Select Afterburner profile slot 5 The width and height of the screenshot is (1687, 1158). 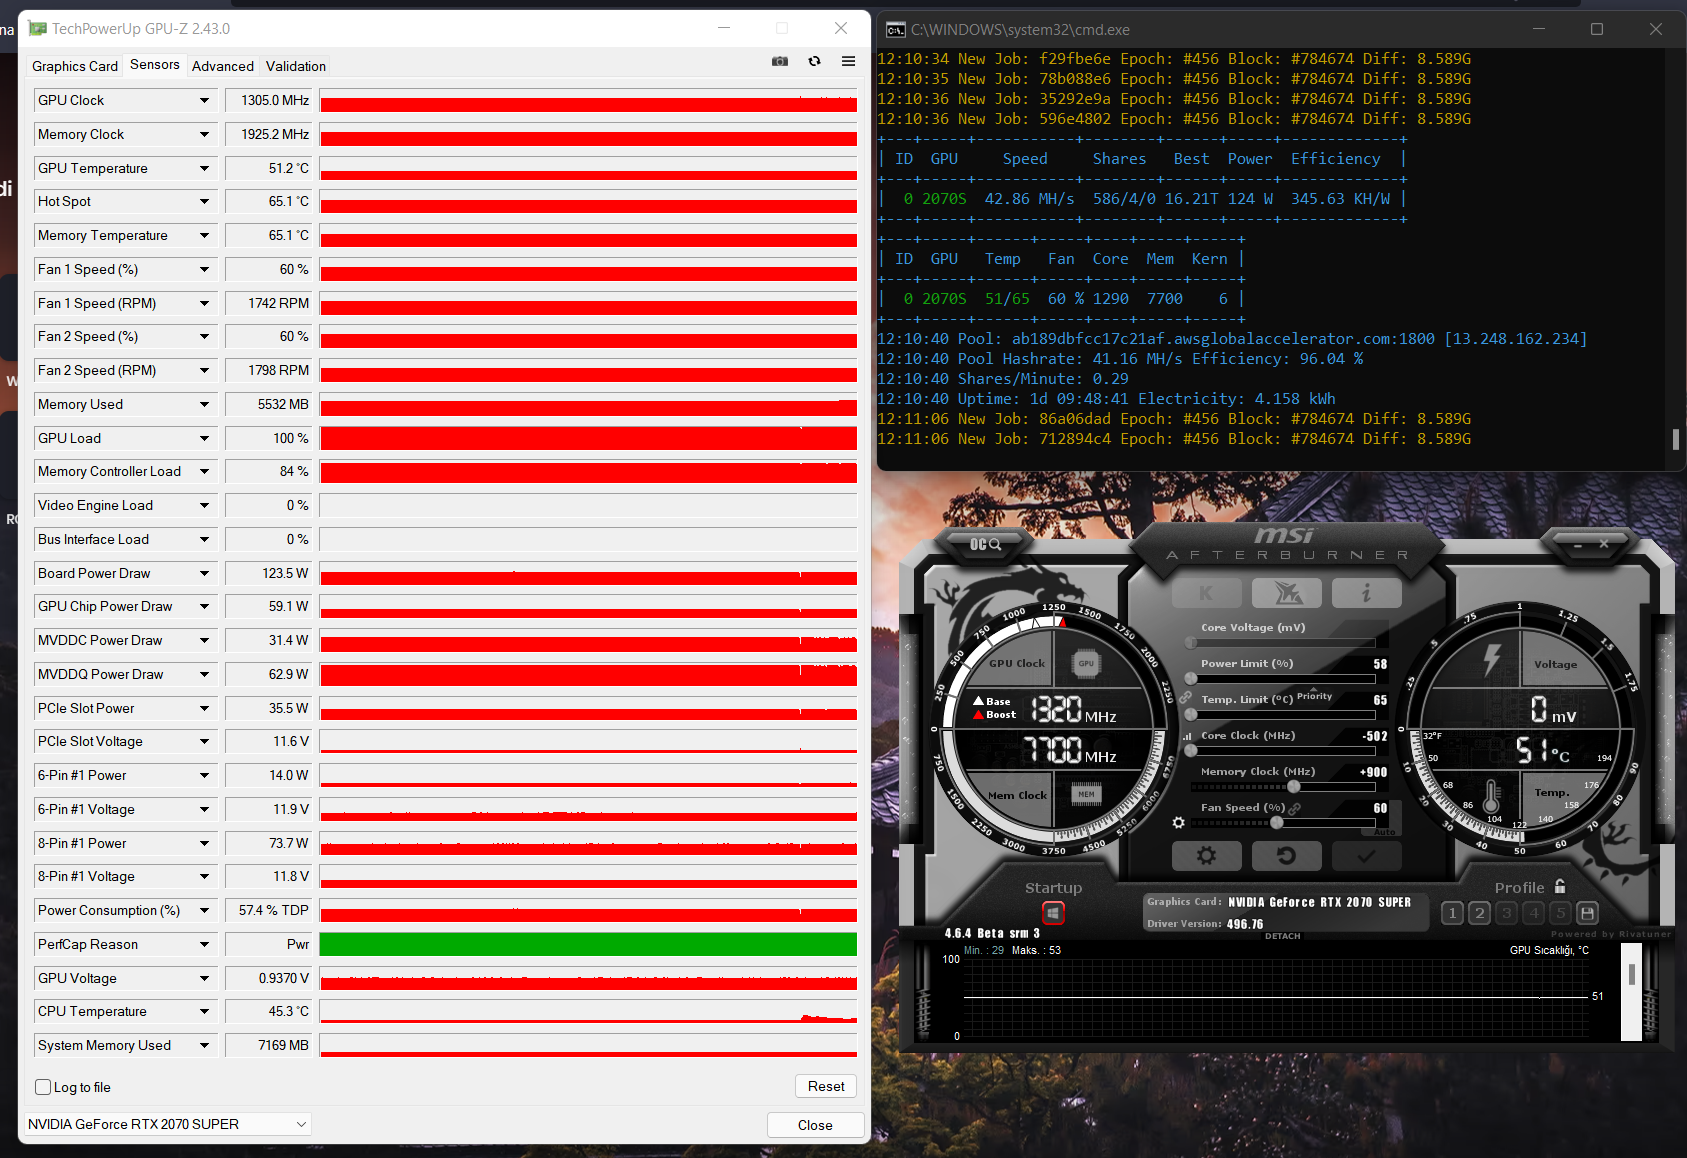pos(1561,913)
